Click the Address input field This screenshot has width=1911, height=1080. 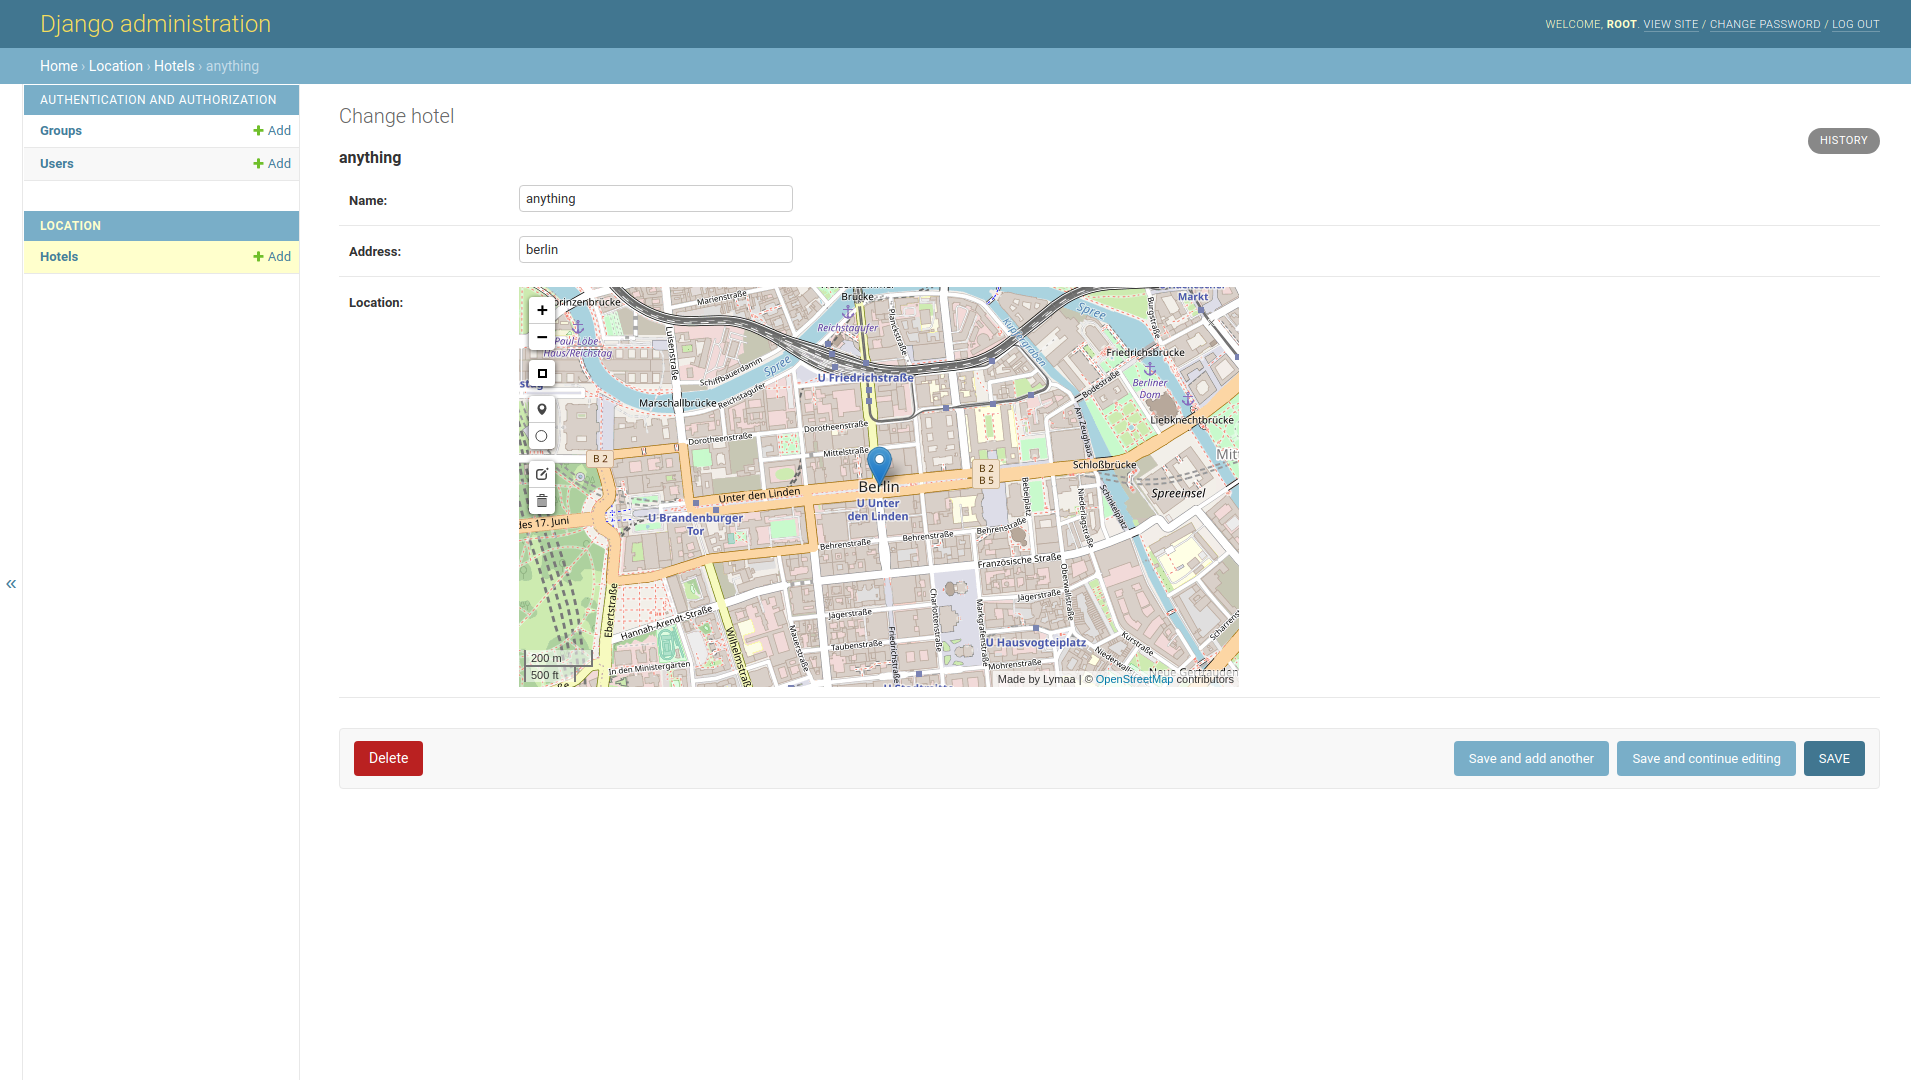click(x=655, y=250)
